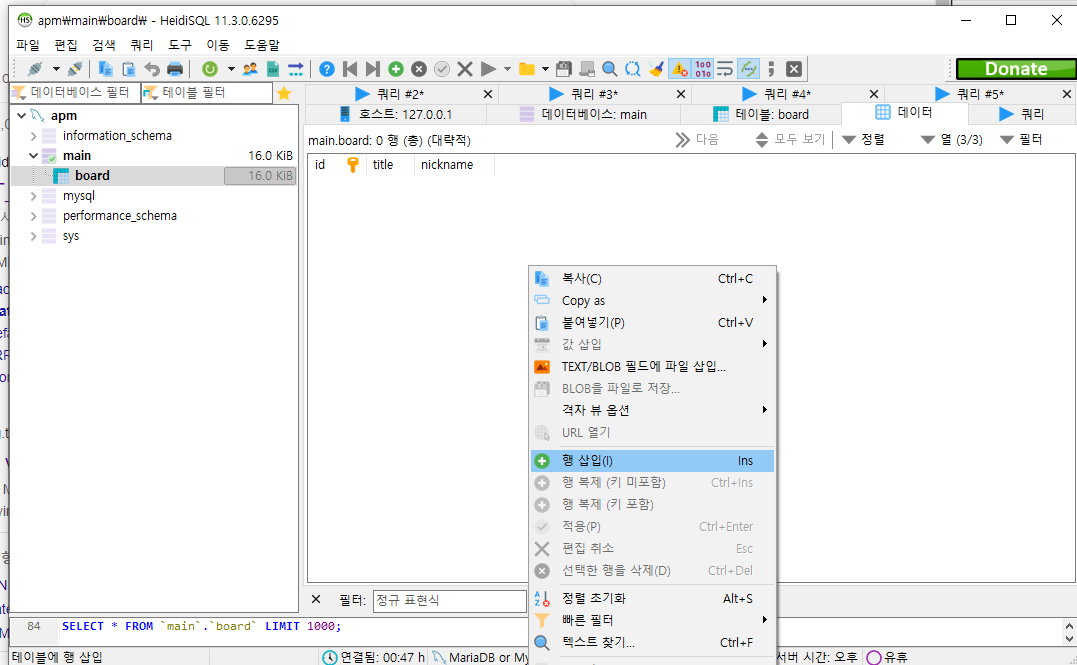1077x665 pixels.
Task: Open the 도구 menu
Action: click(180, 45)
